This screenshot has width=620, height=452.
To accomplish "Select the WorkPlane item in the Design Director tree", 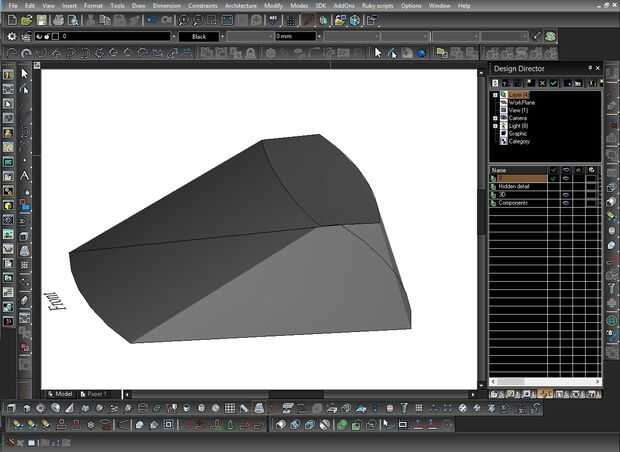I will coord(522,102).
